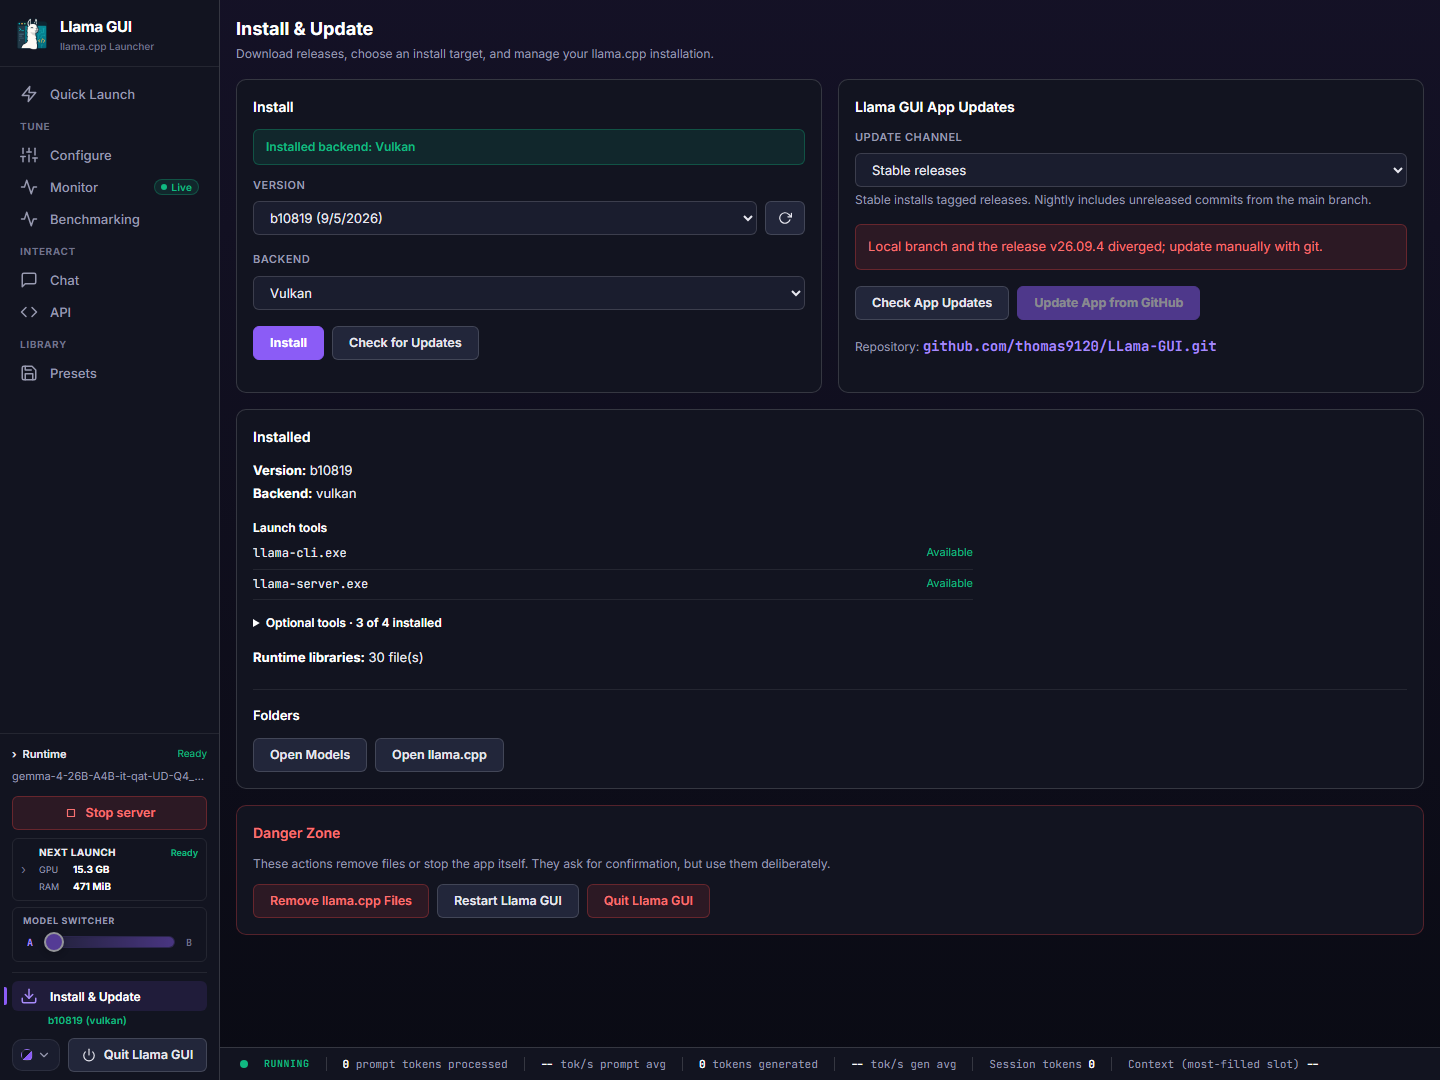Open Configure via its sliders icon
Image resolution: width=1440 pixels, height=1080 pixels.
coord(29,155)
